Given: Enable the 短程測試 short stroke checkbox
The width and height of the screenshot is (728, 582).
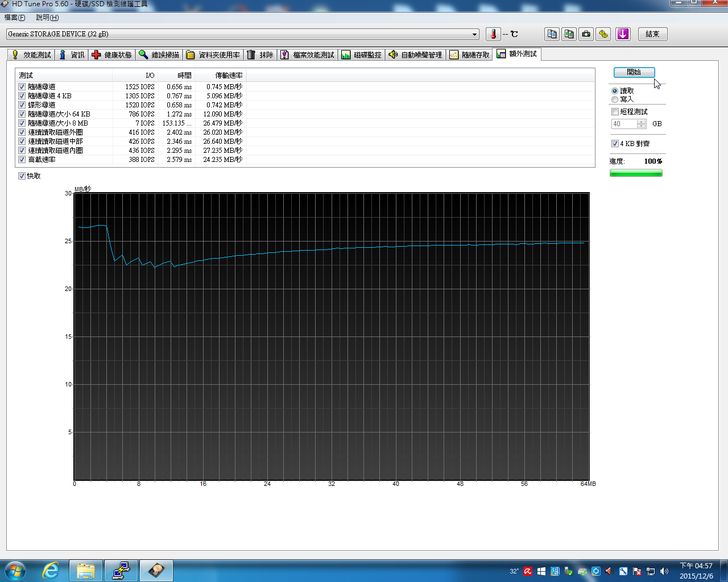Looking at the screenshot, I should (614, 112).
